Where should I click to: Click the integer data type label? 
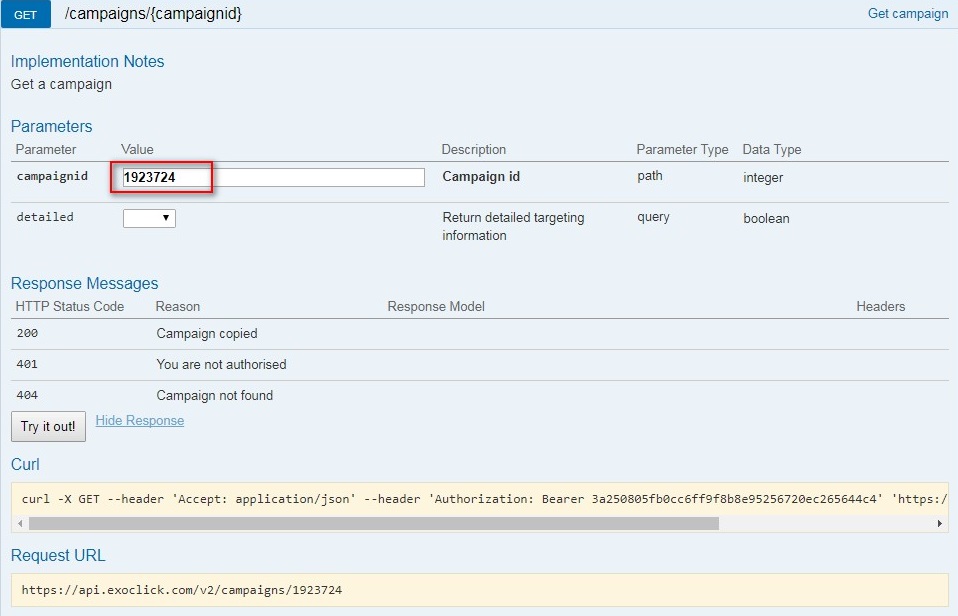pos(763,177)
